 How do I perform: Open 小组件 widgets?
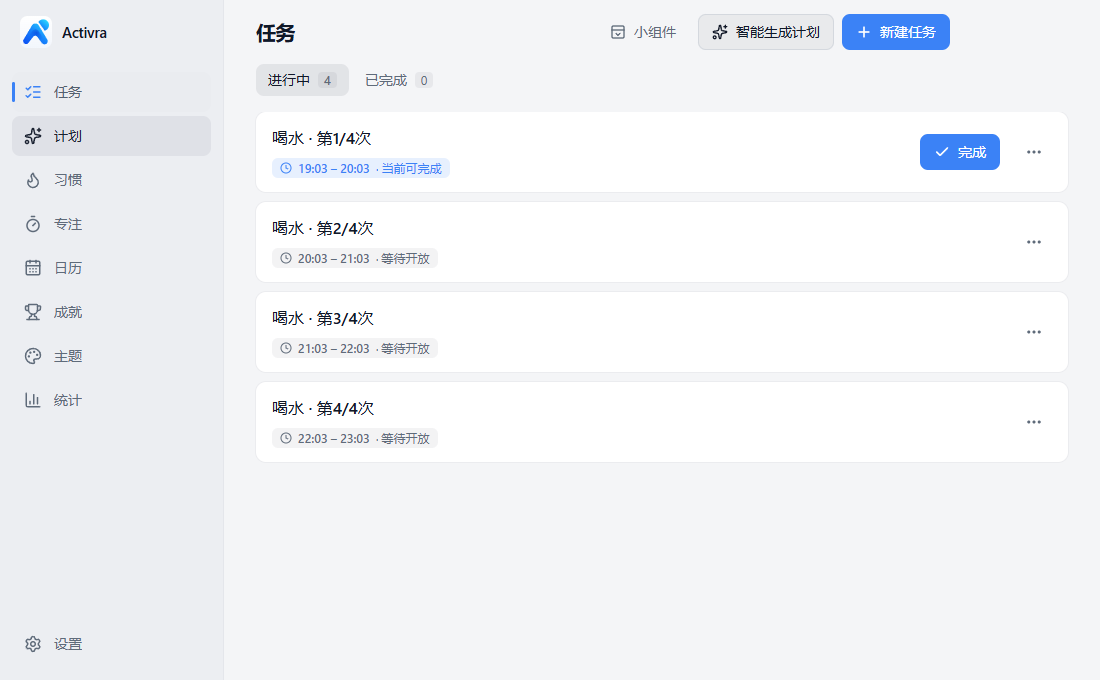[x=643, y=32]
